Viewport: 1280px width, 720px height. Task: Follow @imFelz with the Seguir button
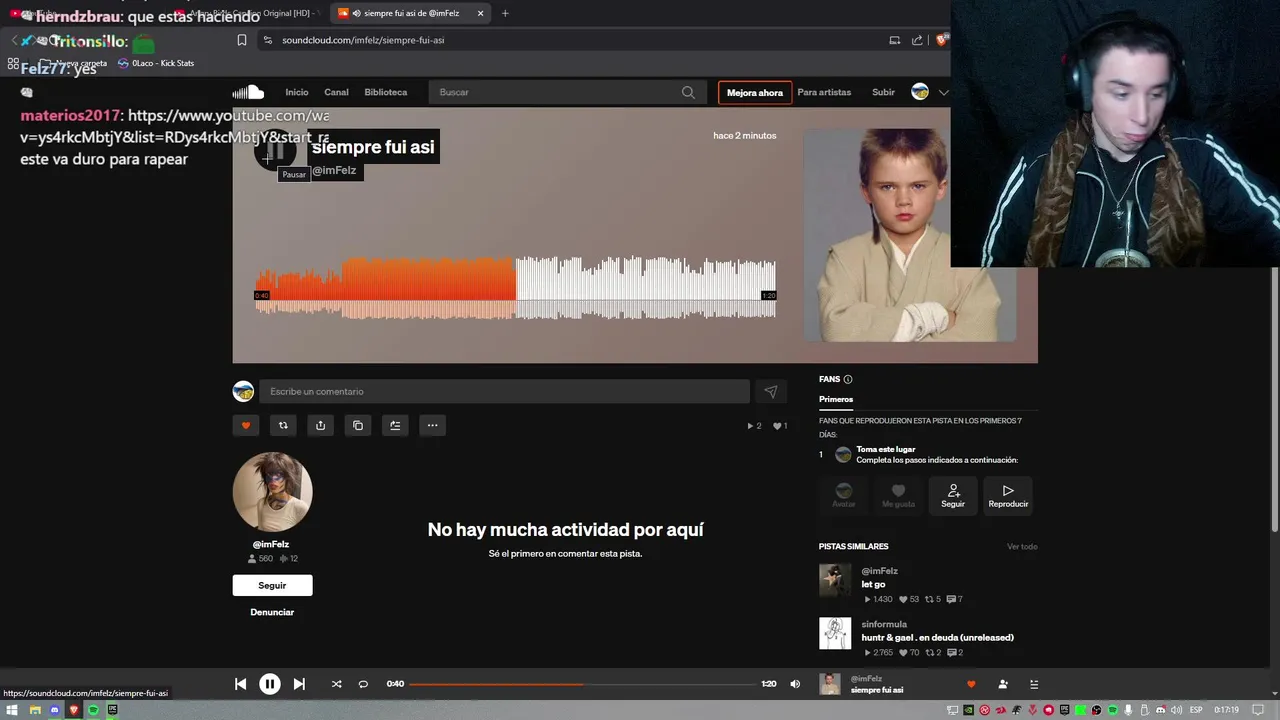tap(272, 585)
